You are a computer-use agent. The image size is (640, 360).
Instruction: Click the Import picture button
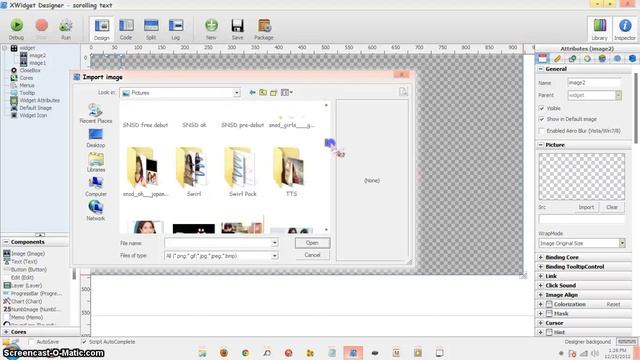tap(586, 207)
